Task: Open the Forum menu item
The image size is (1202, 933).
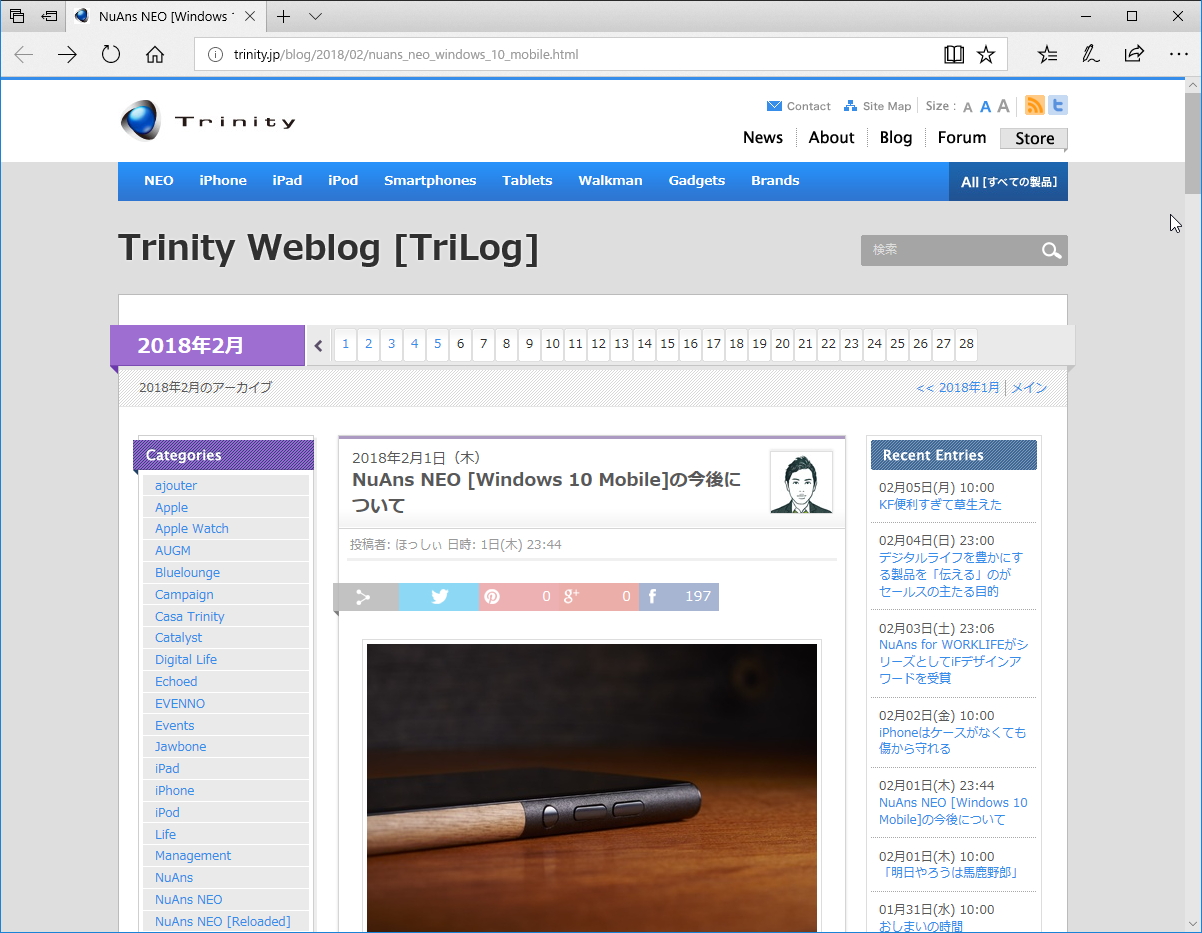Action: [x=962, y=138]
